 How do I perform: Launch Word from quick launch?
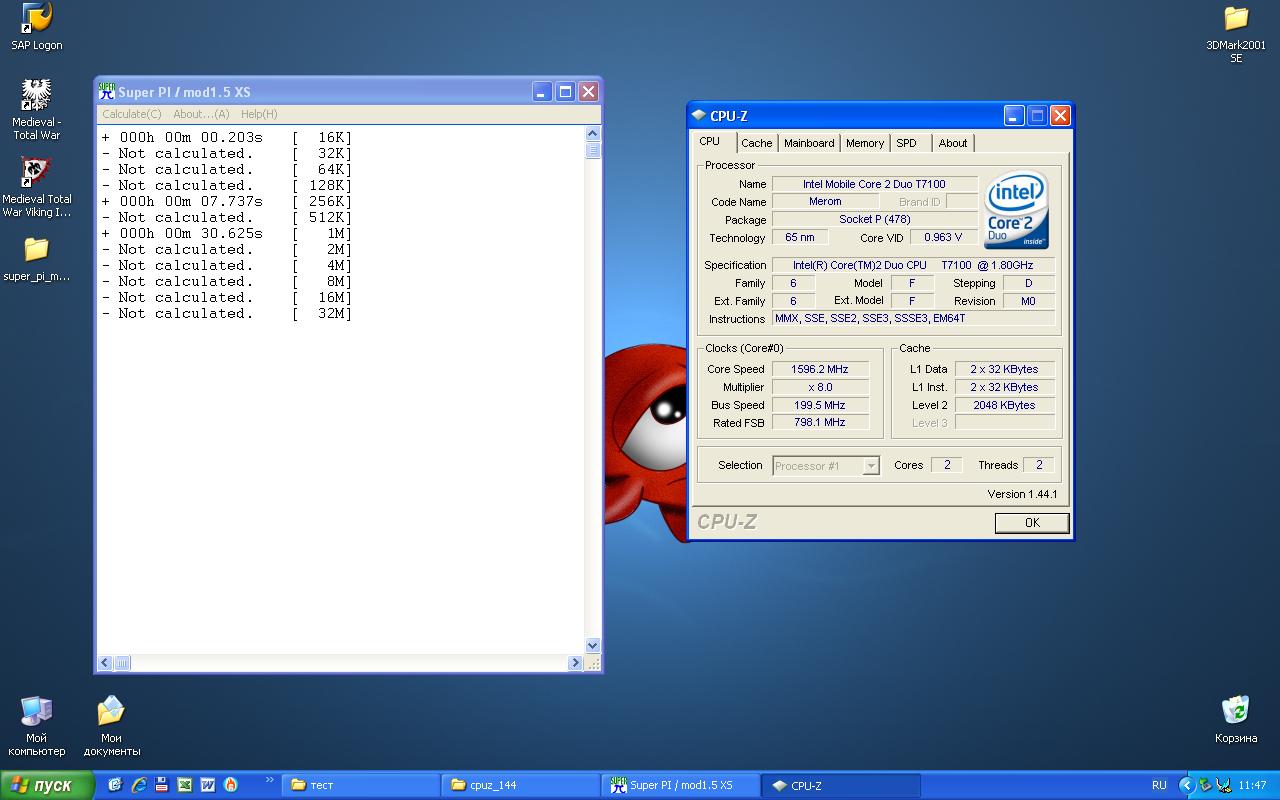[208, 785]
